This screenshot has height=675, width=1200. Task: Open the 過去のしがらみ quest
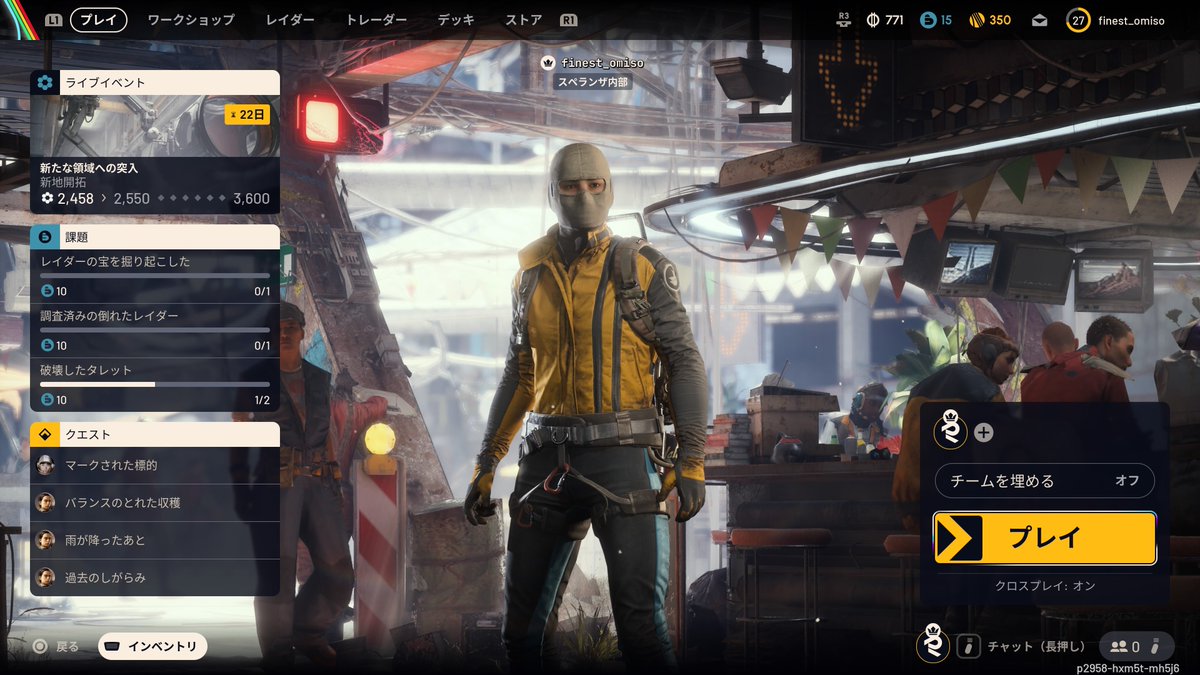point(155,577)
